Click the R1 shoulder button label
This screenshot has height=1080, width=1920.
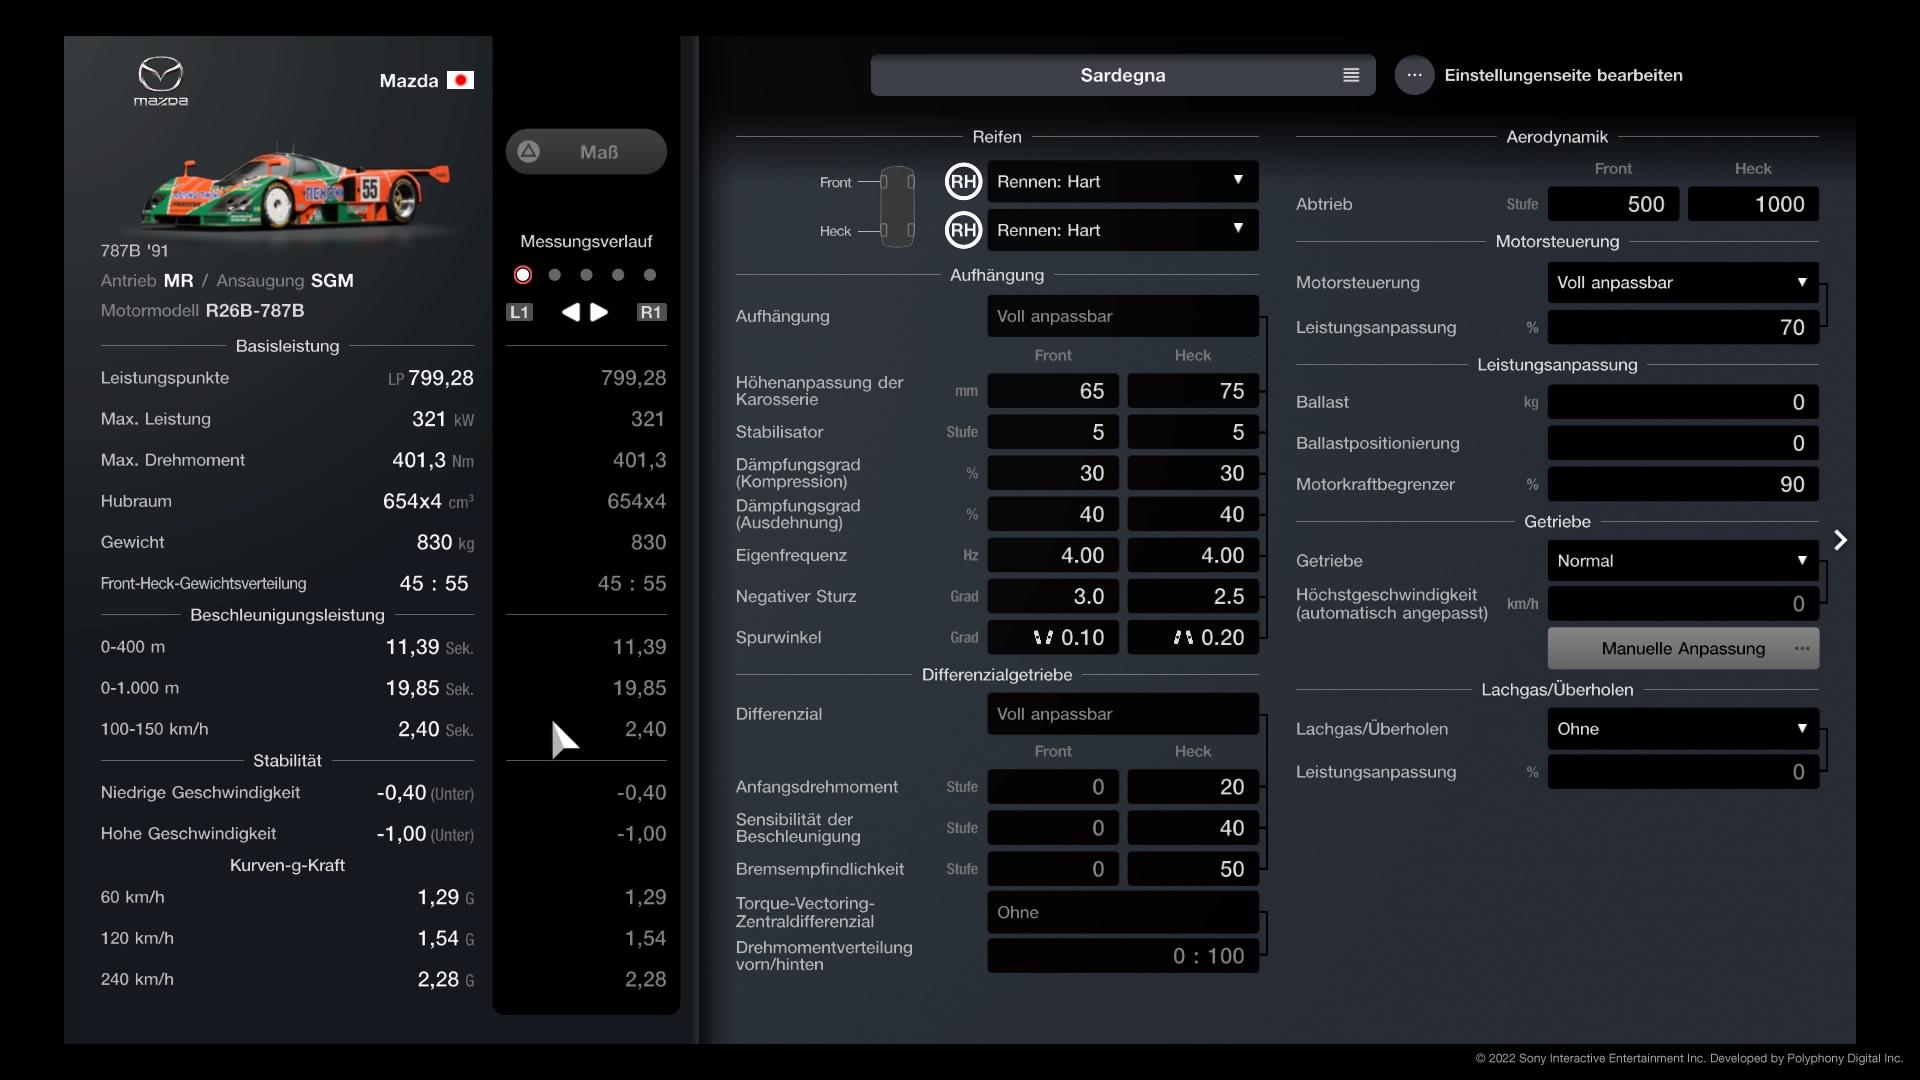651,312
